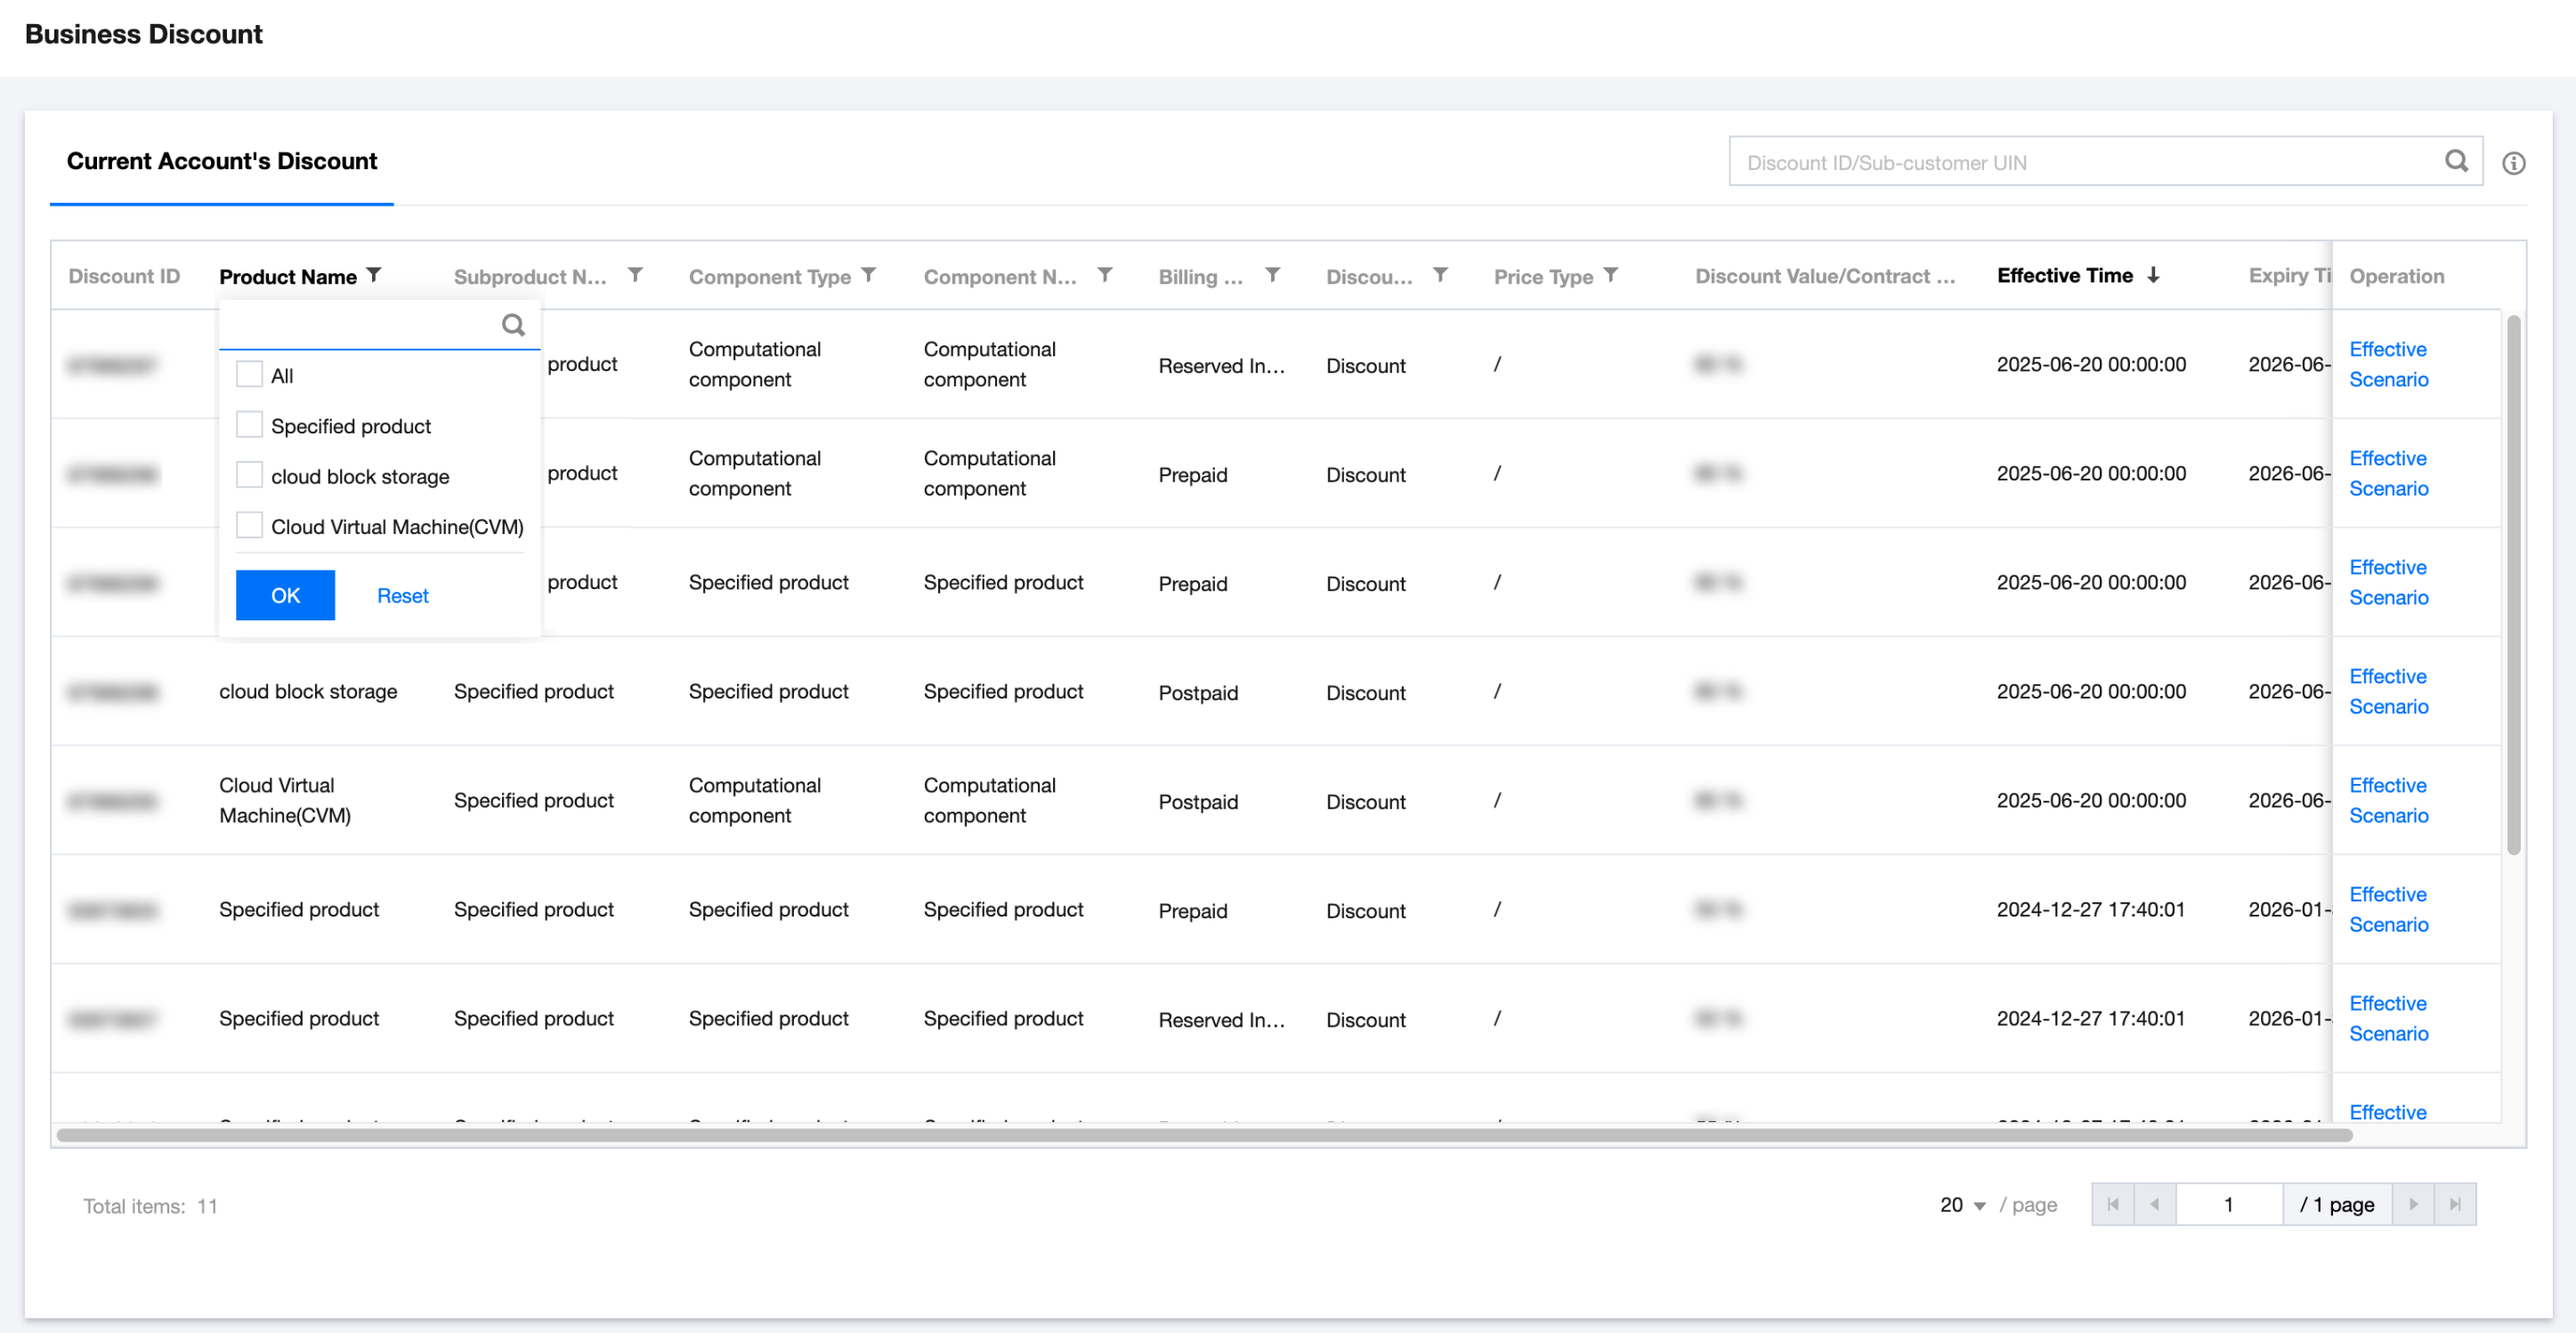The image size is (2576, 1333).
Task: Open the Discount type column filter dropdown
Action: [x=1440, y=275]
